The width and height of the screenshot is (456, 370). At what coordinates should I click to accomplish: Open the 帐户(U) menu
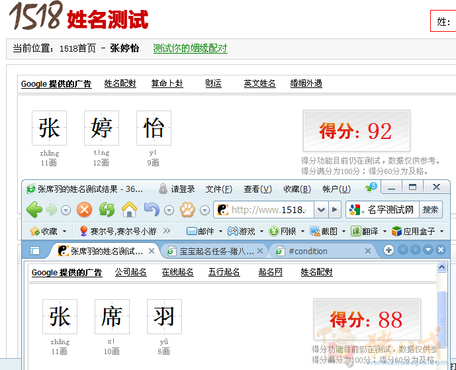click(336, 189)
